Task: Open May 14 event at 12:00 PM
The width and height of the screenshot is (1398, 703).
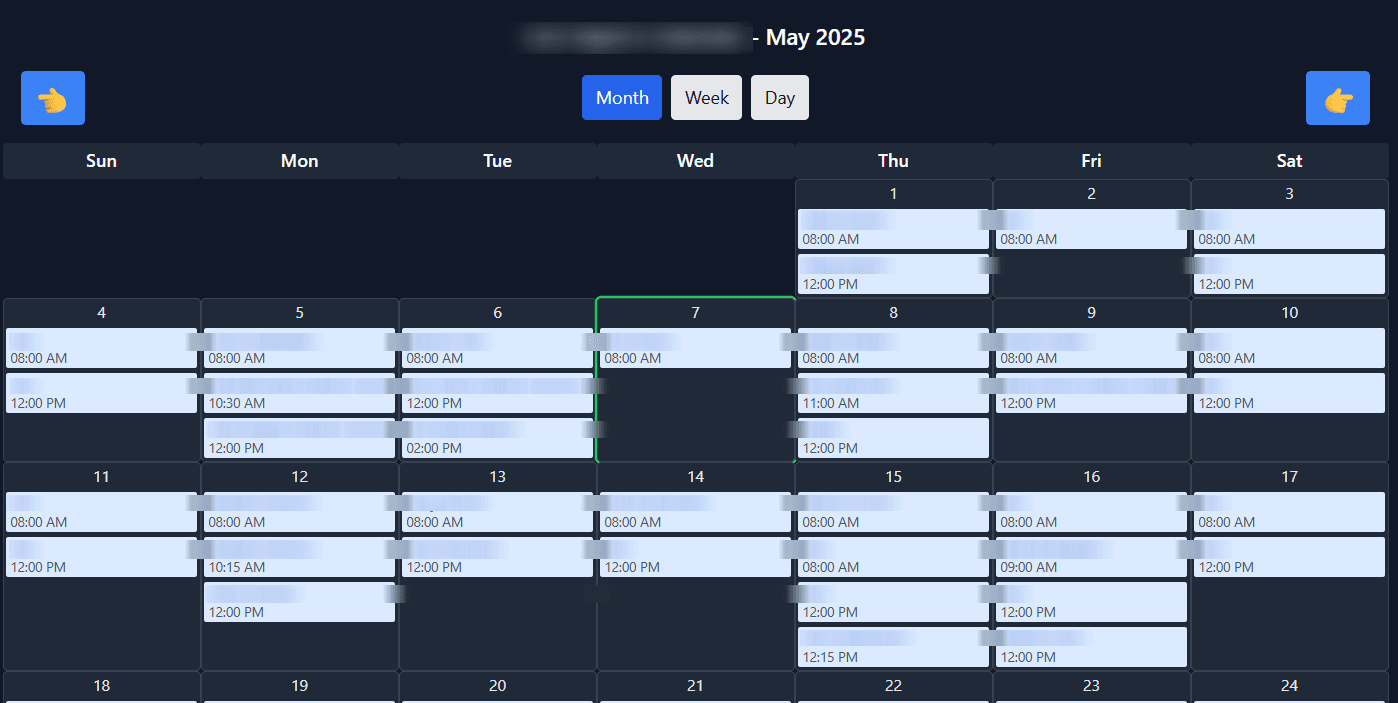Action: [x=695, y=557]
